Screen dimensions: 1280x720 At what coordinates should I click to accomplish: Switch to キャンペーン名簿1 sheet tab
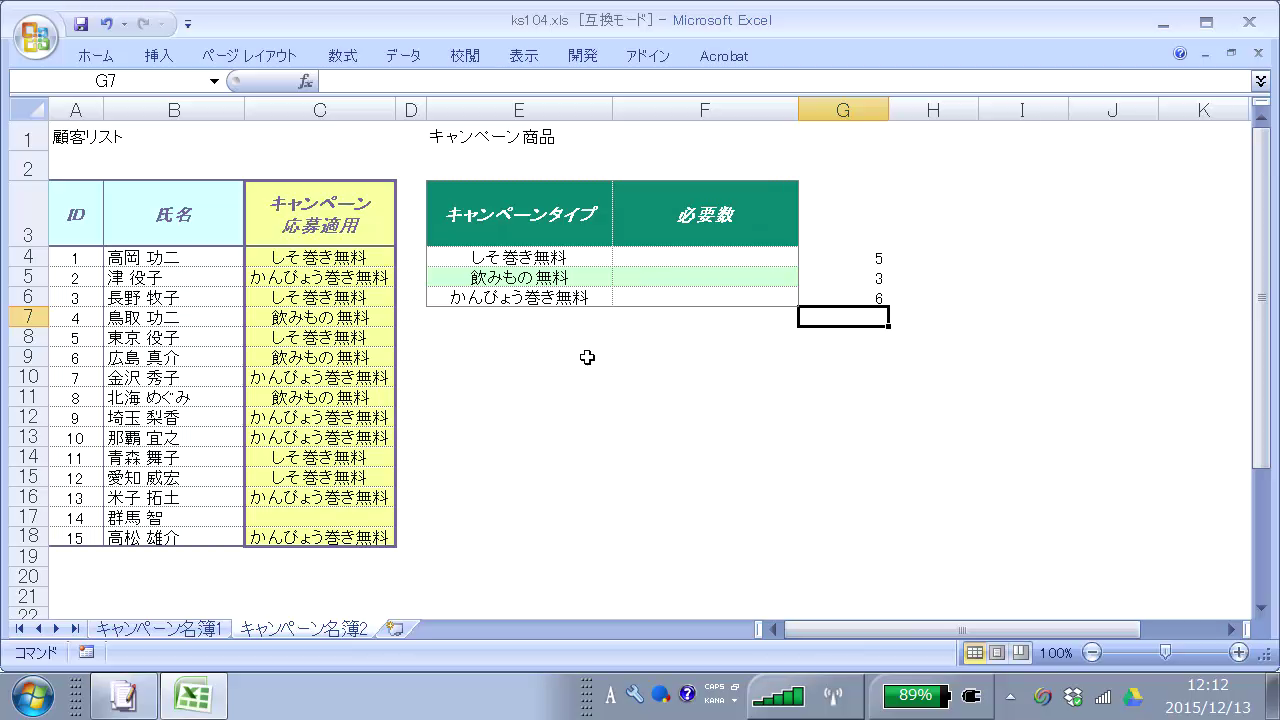click(x=160, y=629)
